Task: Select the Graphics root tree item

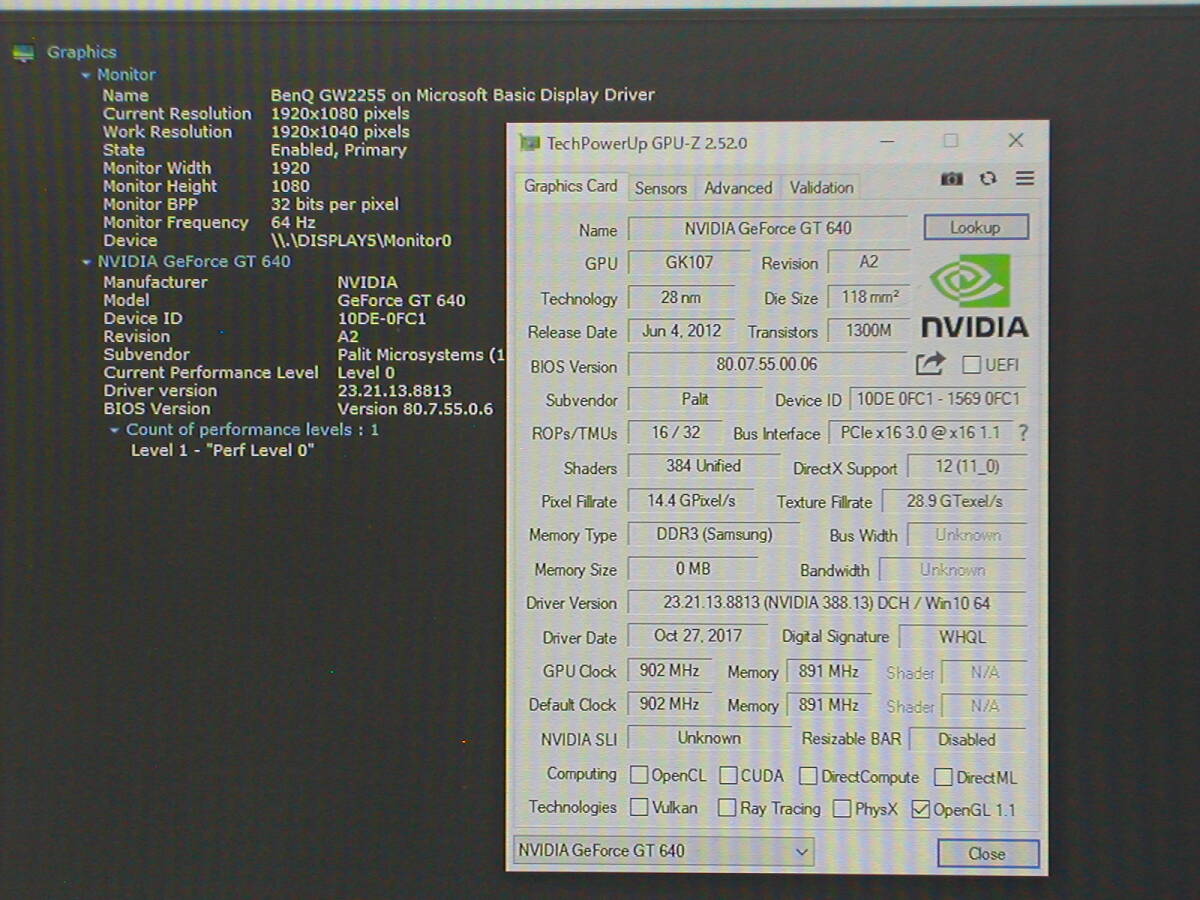Action: (82, 53)
